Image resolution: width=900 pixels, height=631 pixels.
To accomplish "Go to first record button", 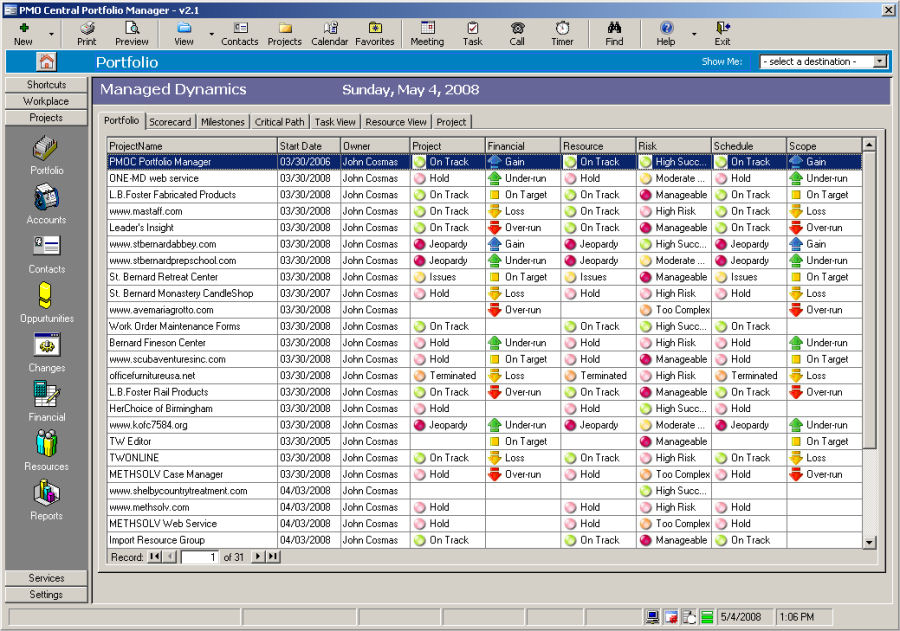I will [154, 556].
